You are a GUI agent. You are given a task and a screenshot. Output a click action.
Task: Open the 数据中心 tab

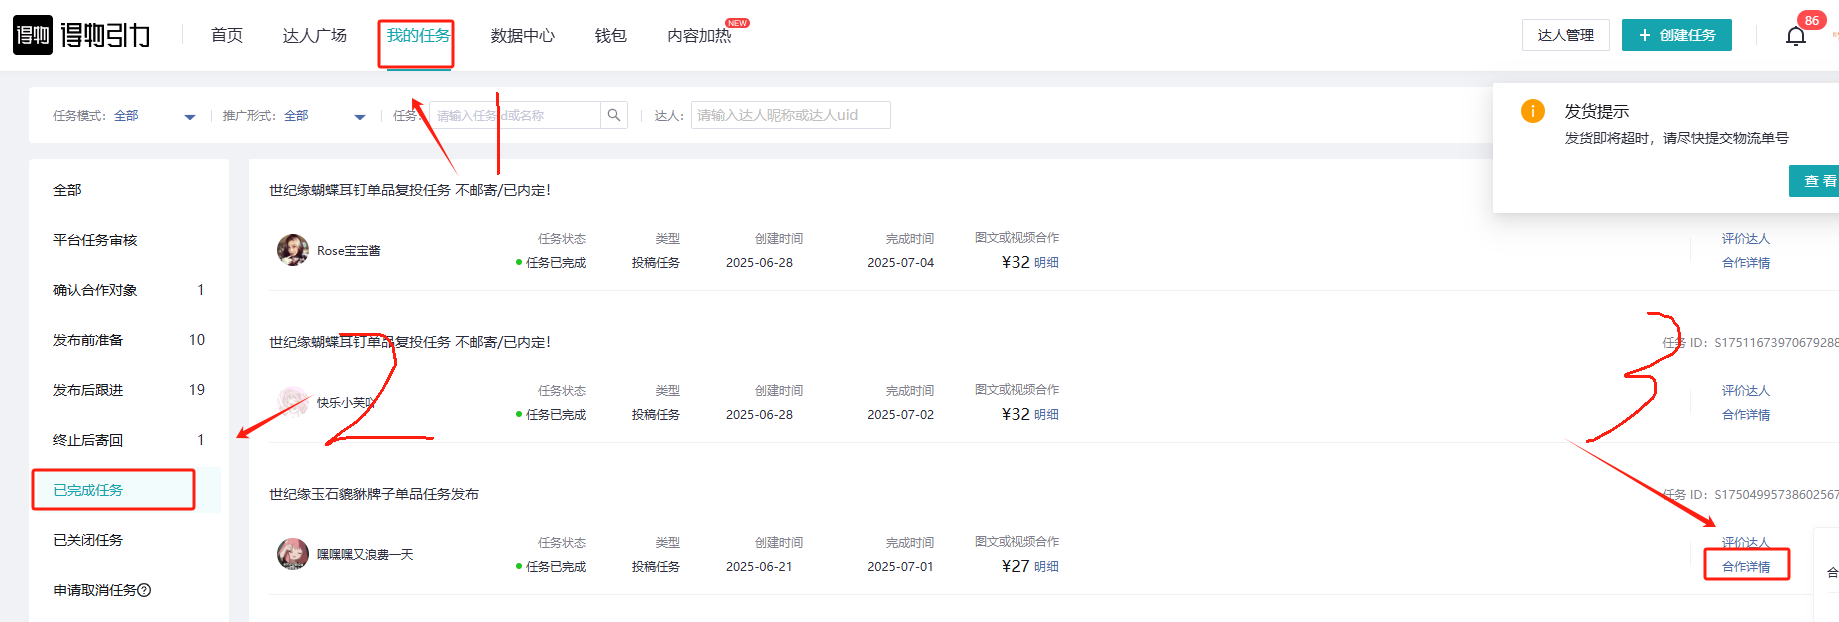pos(522,36)
